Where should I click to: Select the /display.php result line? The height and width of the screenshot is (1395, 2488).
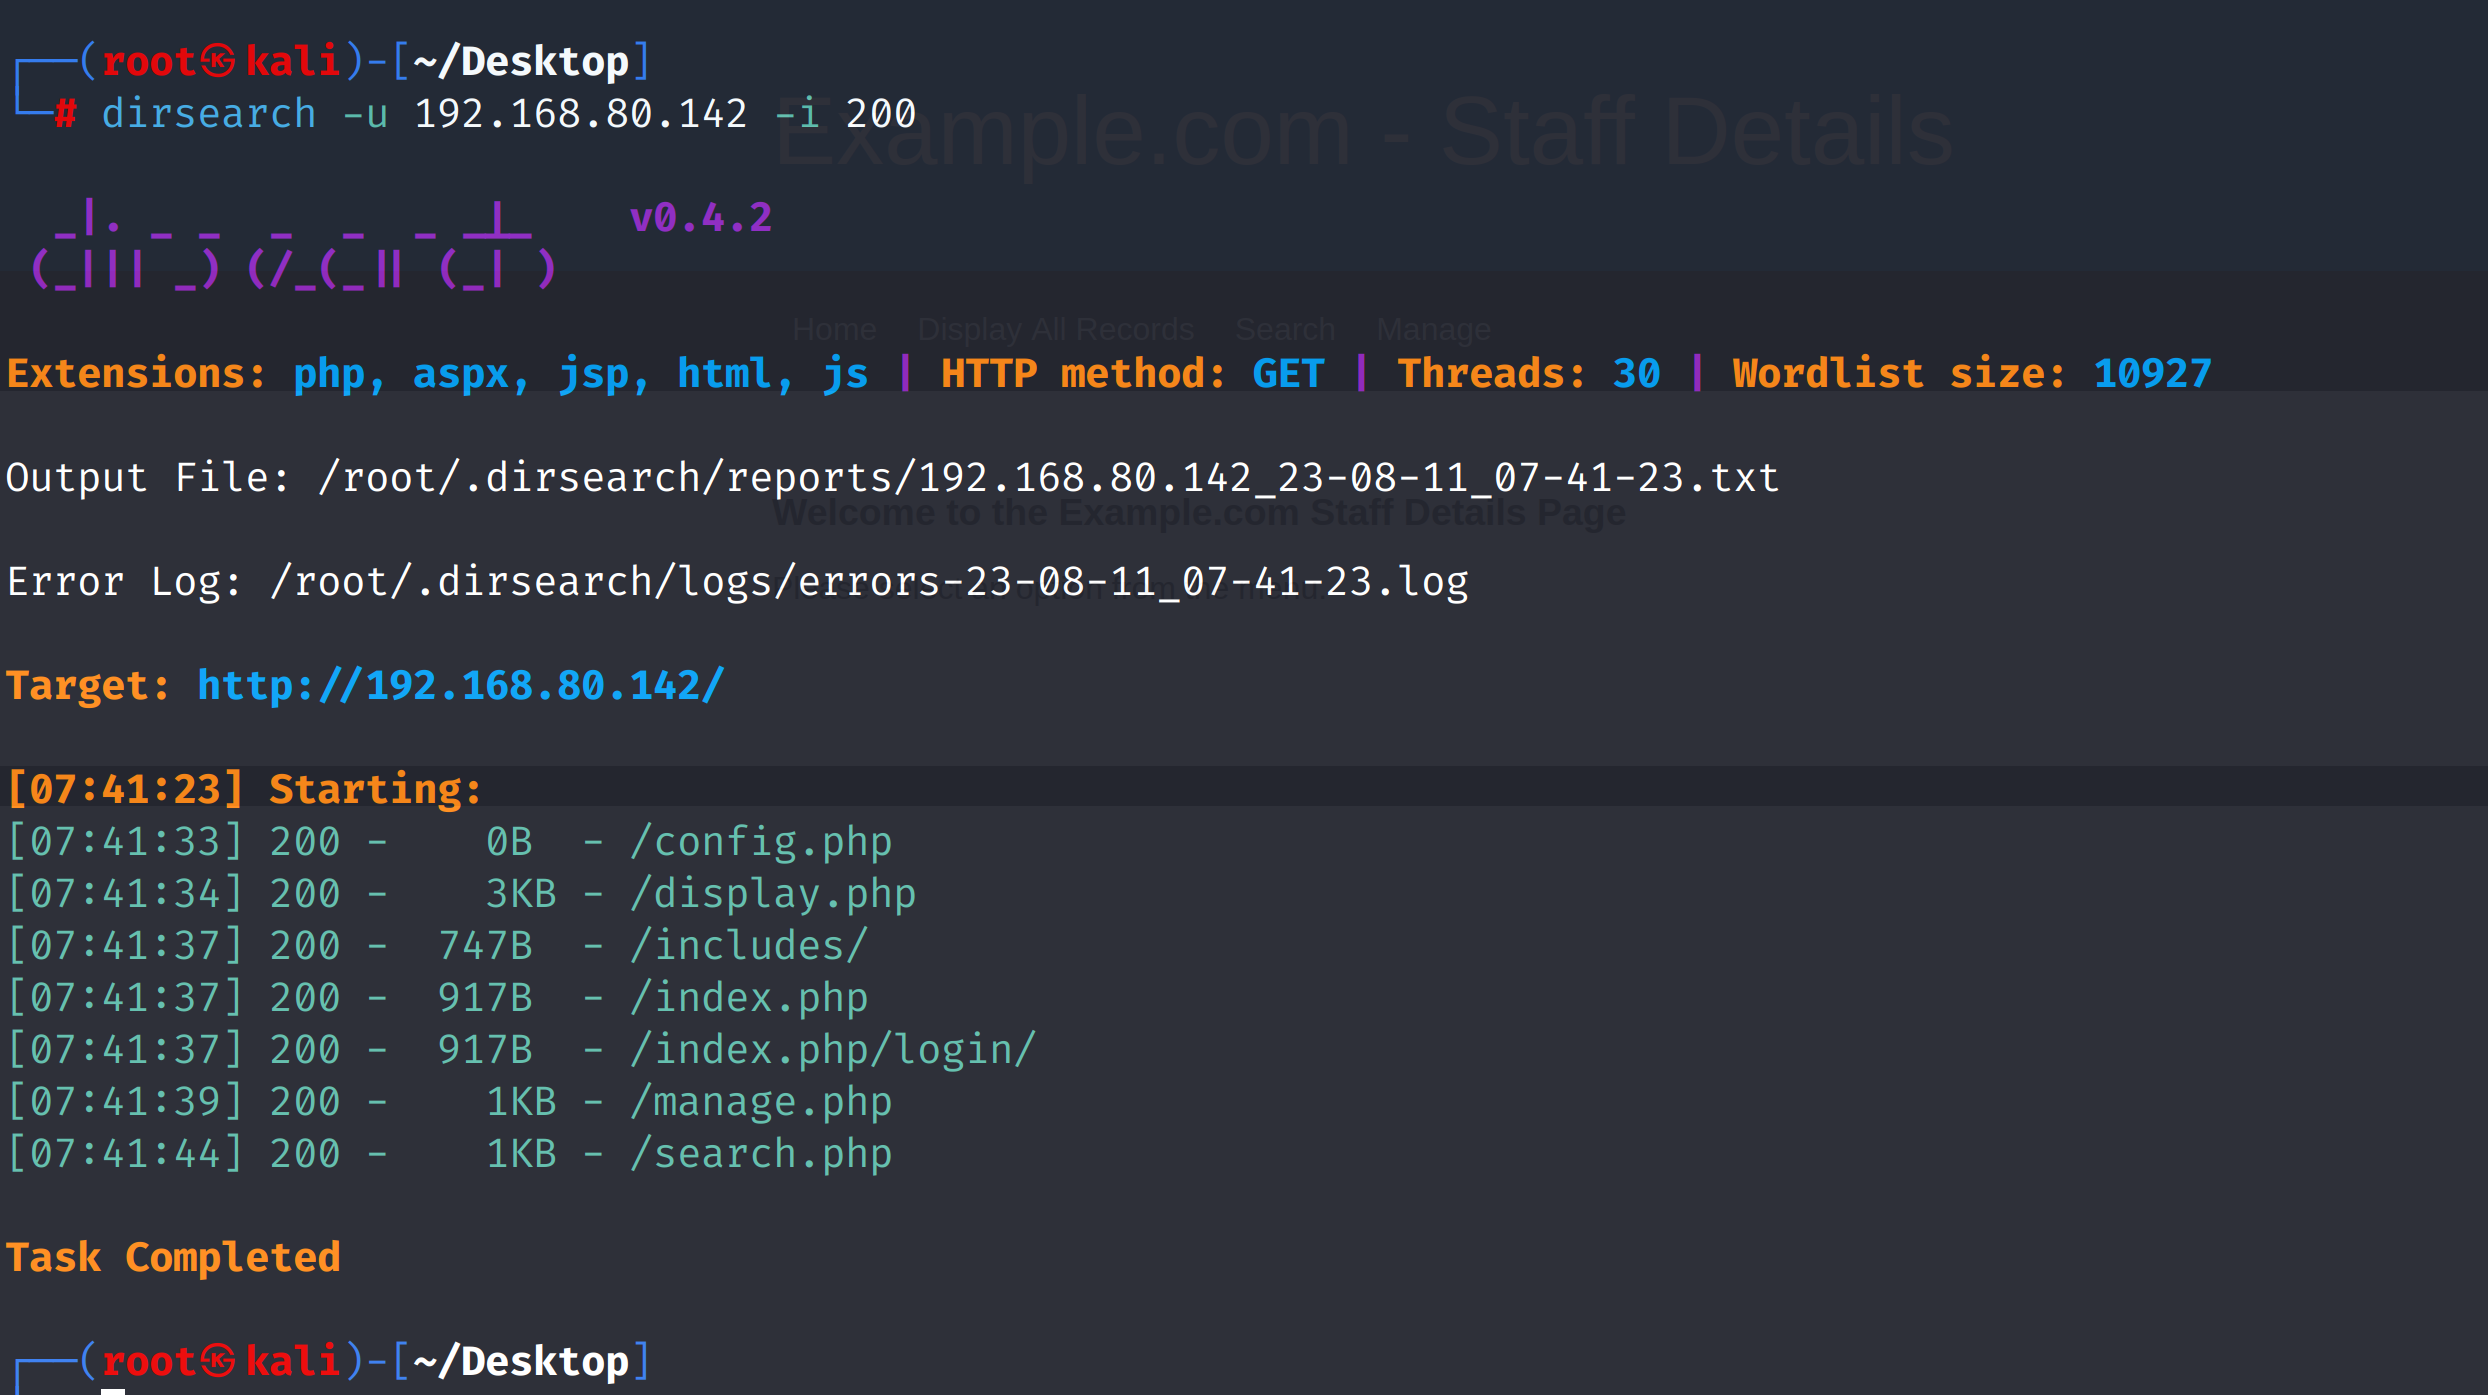tap(461, 894)
